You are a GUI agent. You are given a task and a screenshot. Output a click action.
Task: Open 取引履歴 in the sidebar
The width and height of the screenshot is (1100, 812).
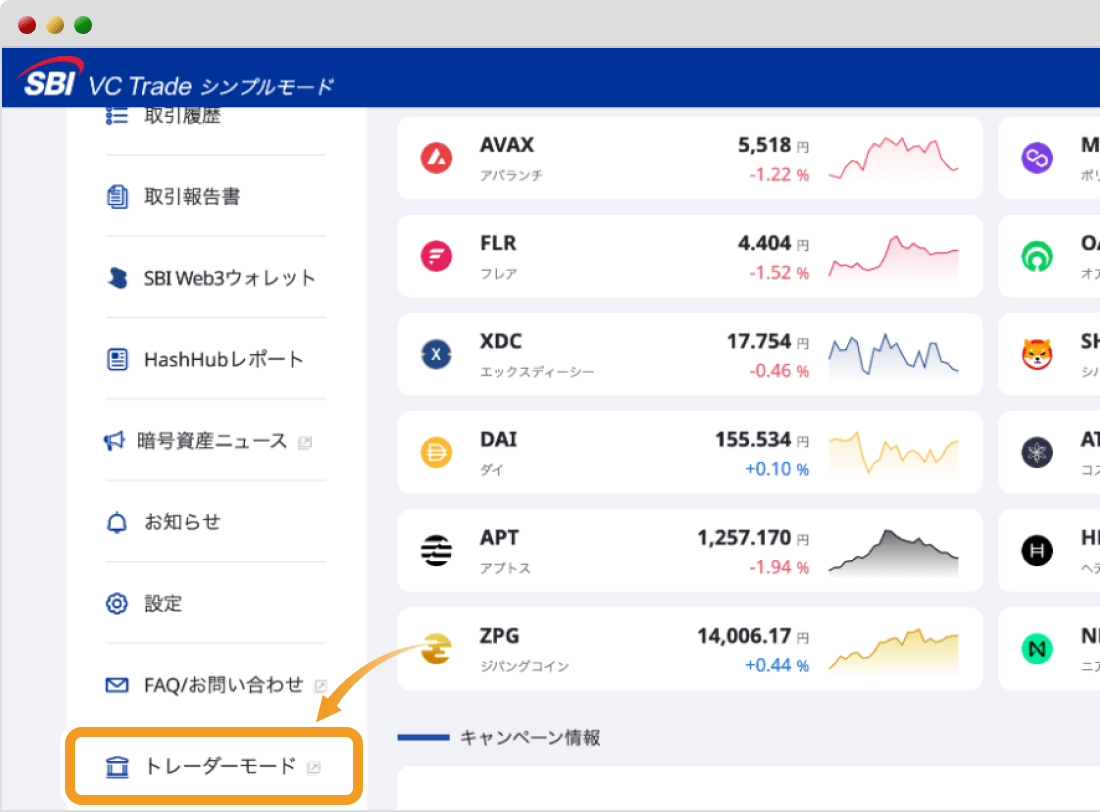pos(181,116)
